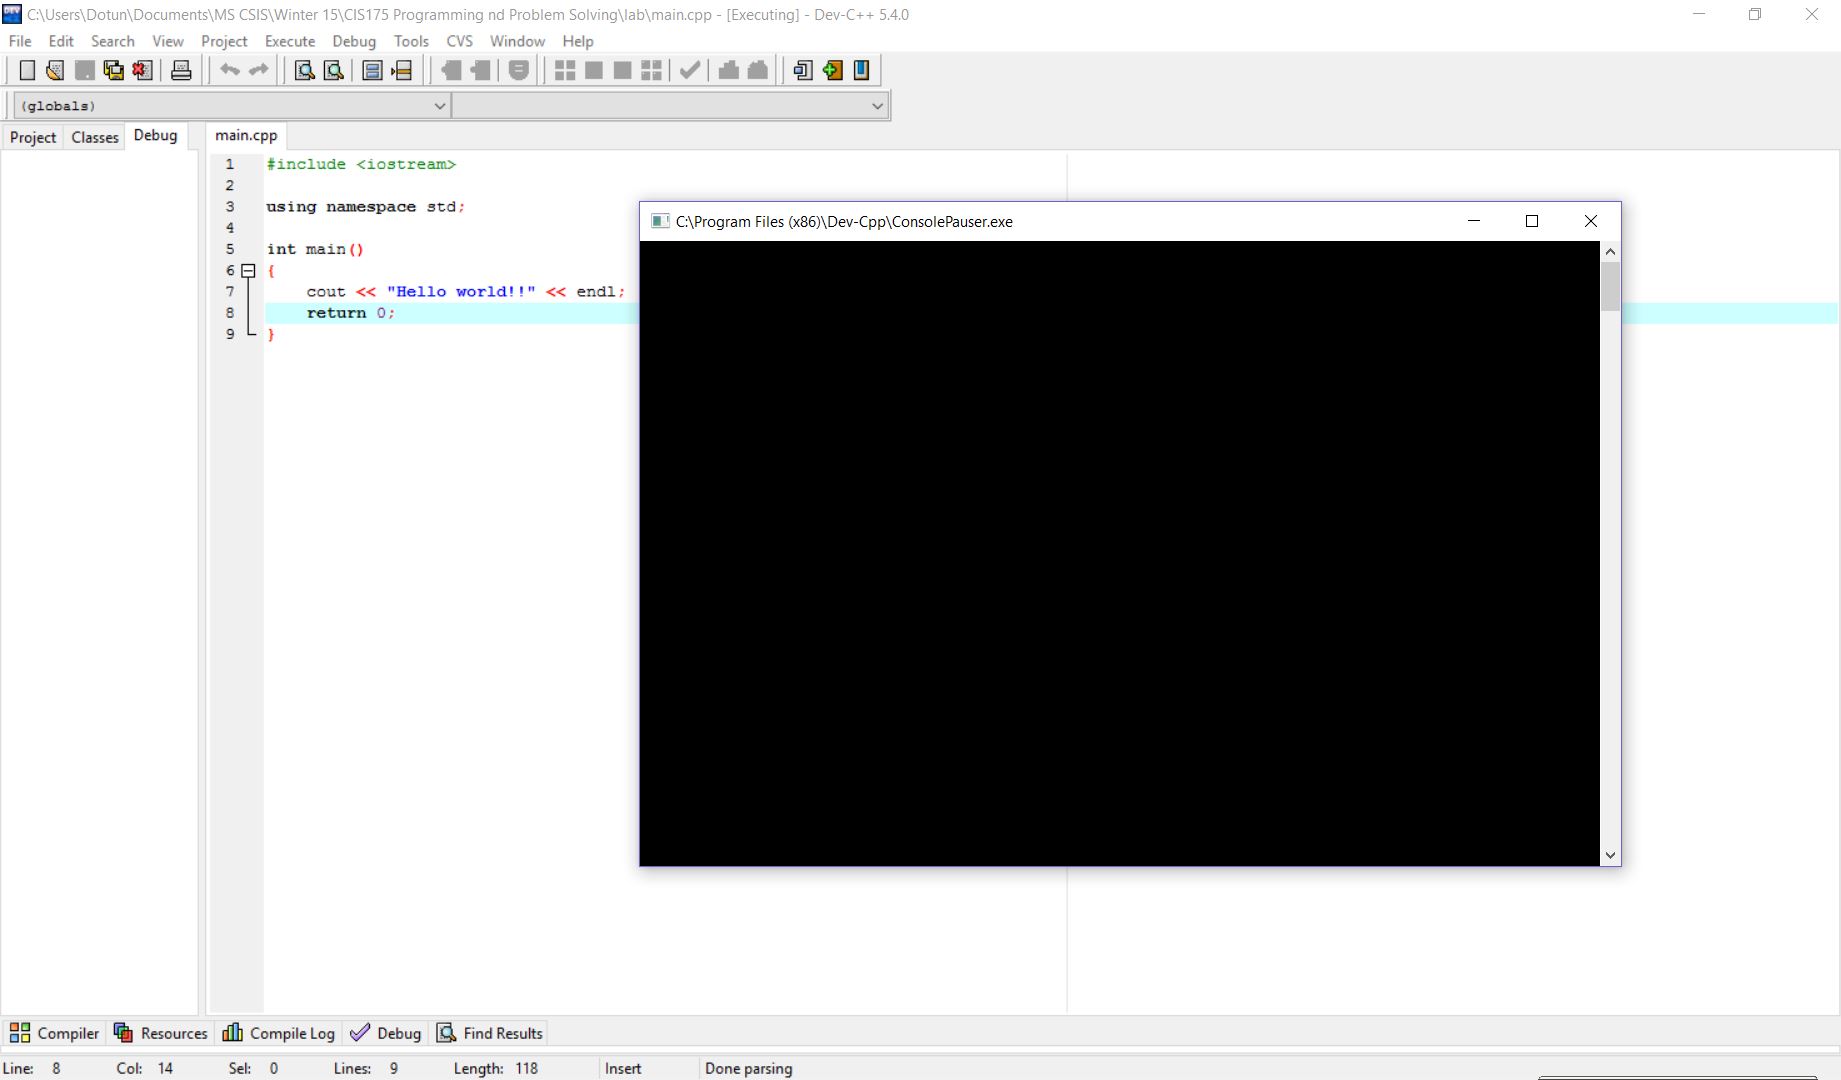Click the Replace magnifier toolbar icon
Viewport: 1841px width, 1080px height.
[334, 70]
